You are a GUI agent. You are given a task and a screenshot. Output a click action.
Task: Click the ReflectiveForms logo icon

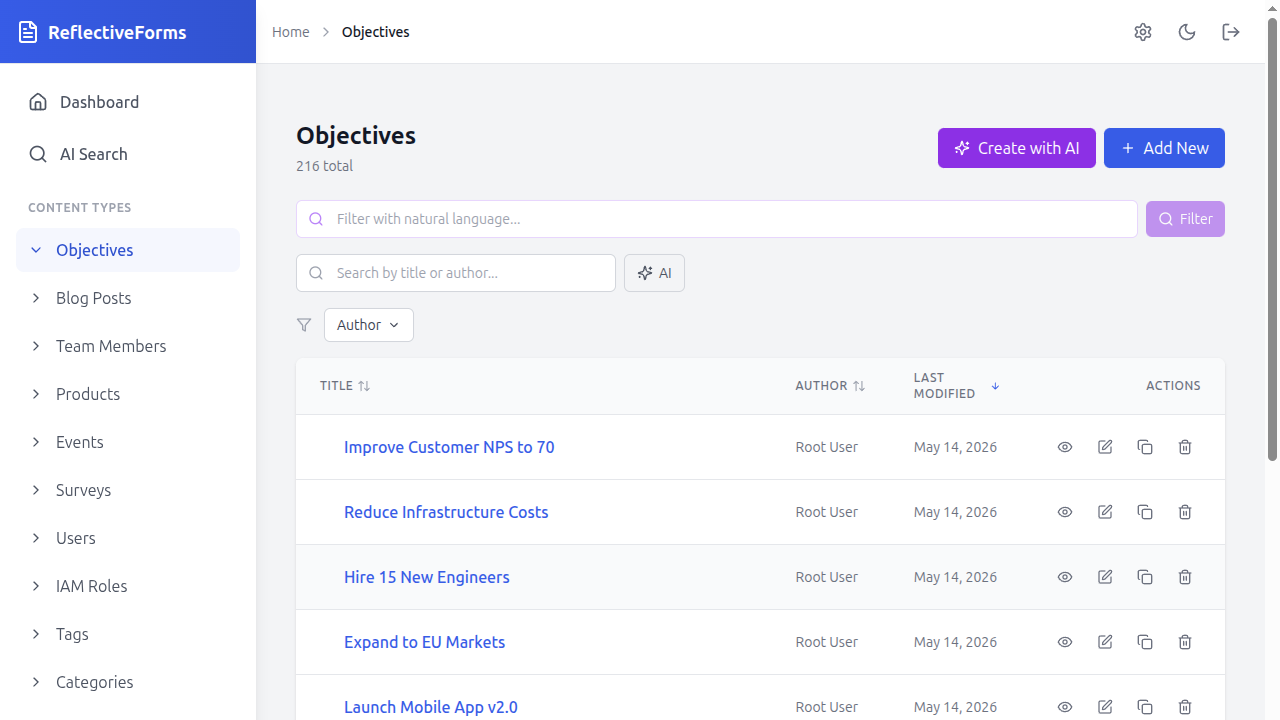coord(28,32)
